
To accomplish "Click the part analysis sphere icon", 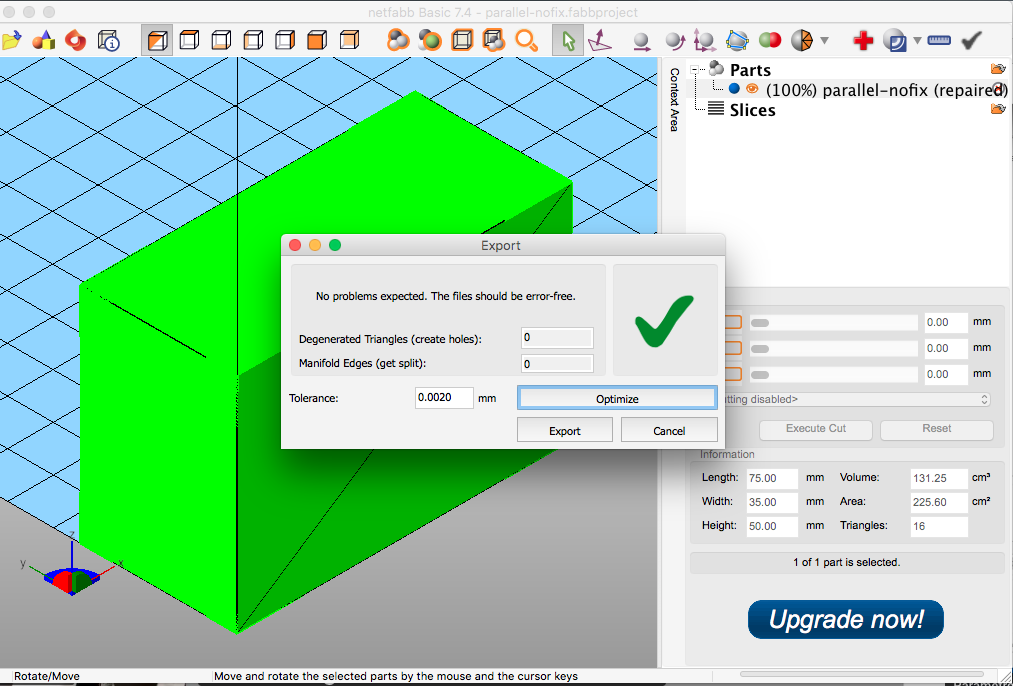I will pyautogui.click(x=895, y=41).
